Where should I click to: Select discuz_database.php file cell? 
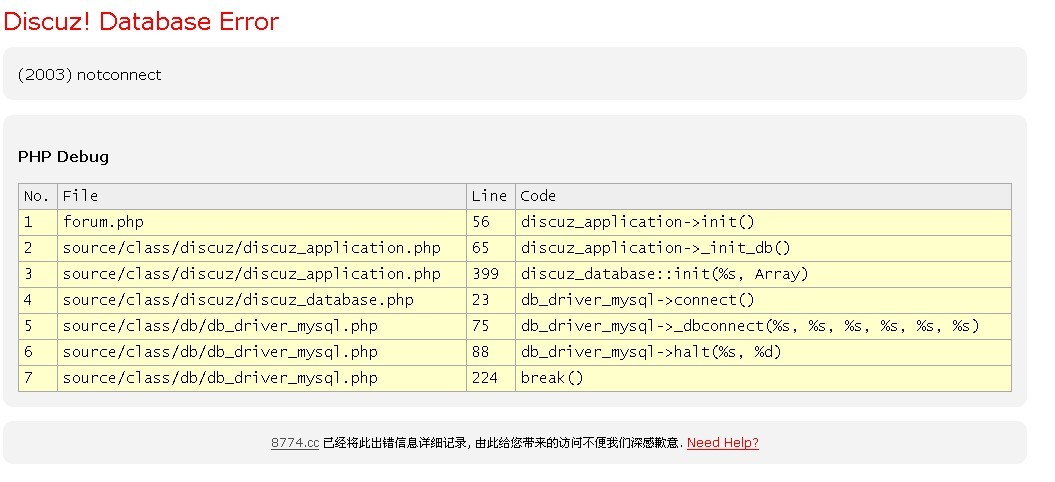(x=262, y=300)
